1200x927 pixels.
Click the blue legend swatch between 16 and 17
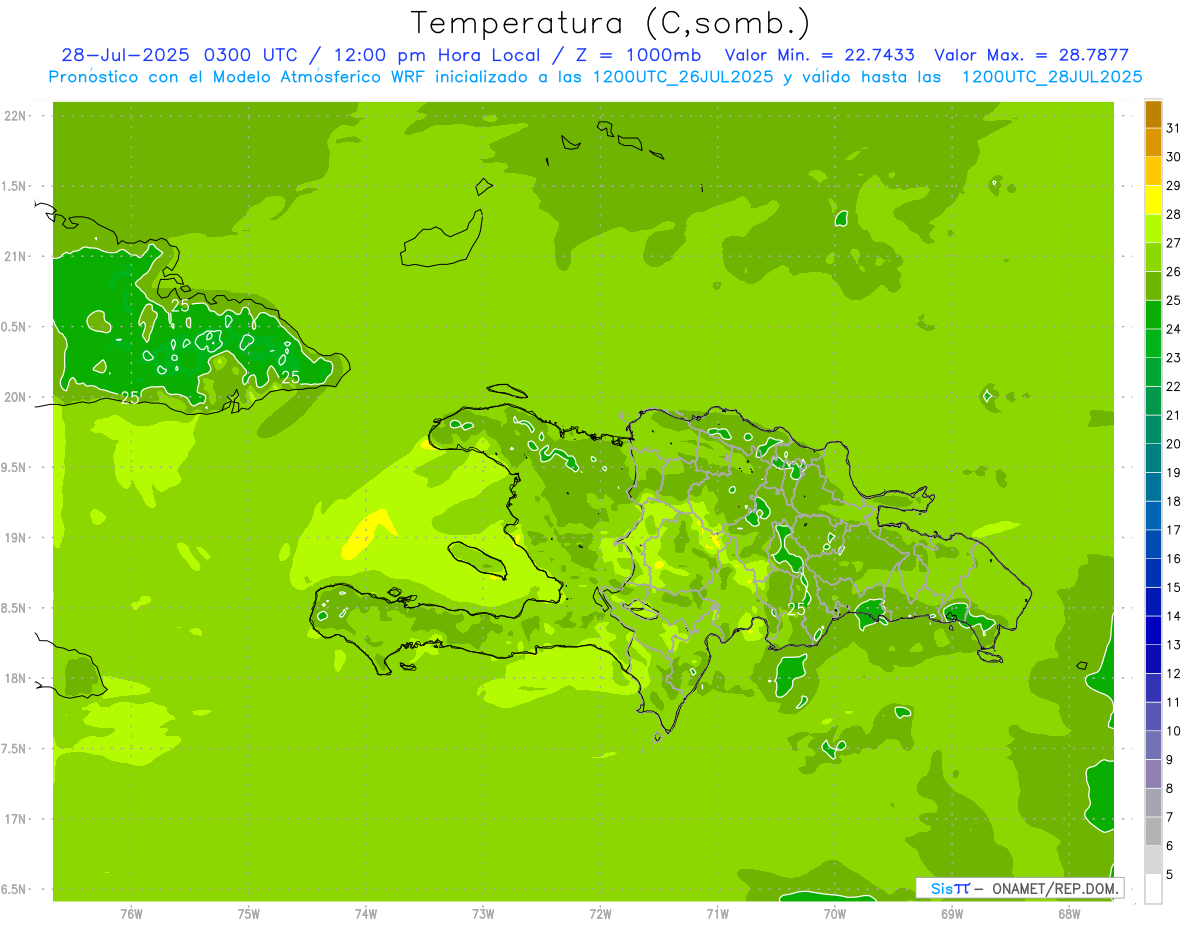(x=1153, y=544)
